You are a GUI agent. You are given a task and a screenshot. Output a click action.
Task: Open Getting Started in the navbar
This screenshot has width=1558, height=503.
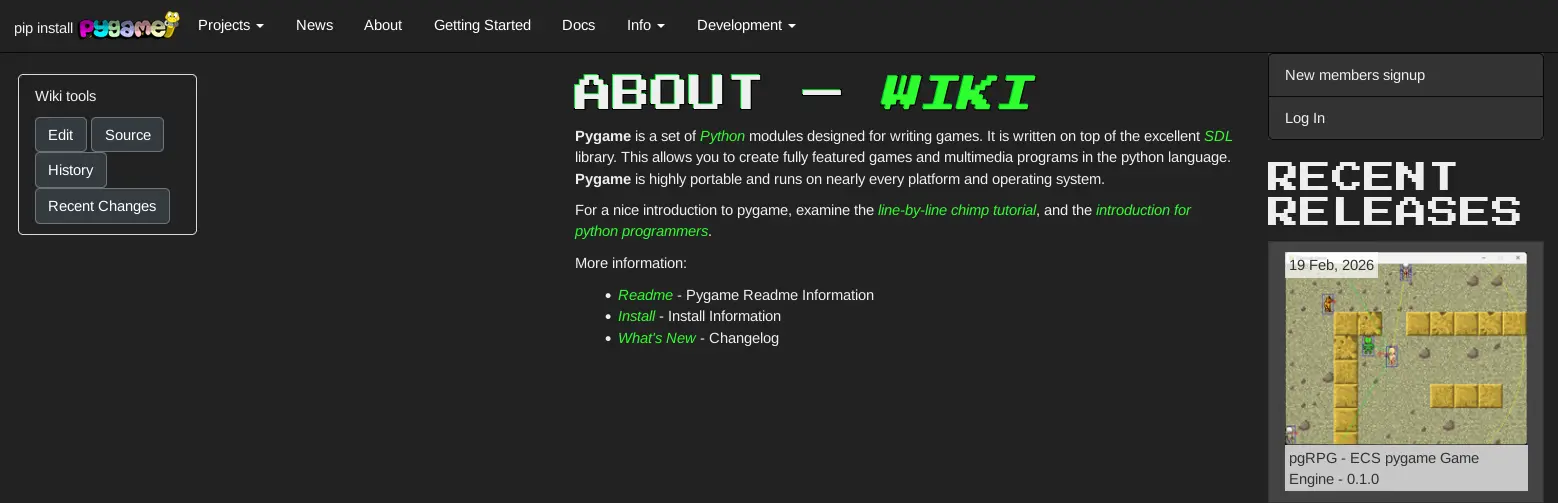482,25
